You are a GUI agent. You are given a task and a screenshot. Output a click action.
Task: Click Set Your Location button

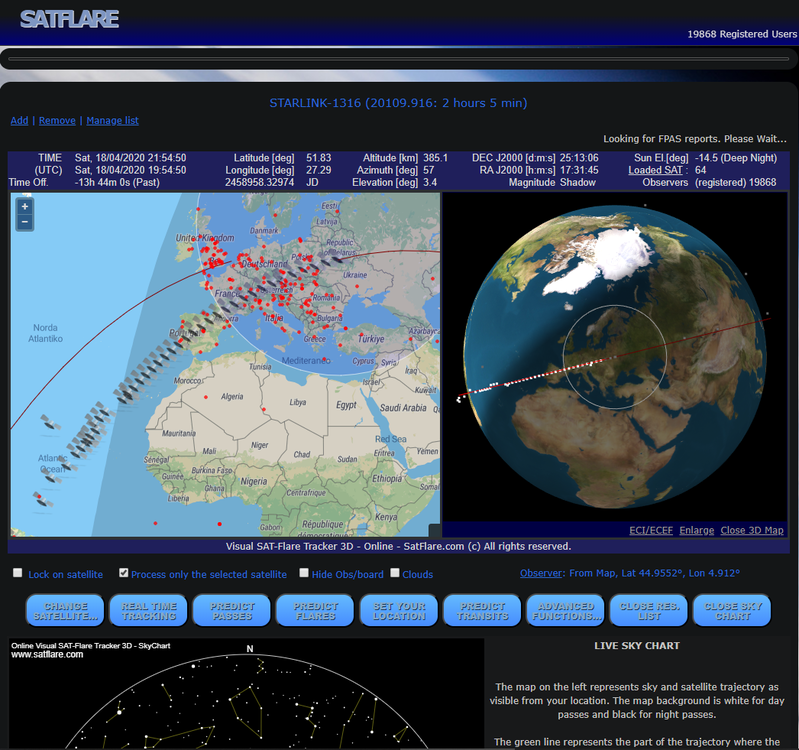pyautogui.click(x=399, y=610)
